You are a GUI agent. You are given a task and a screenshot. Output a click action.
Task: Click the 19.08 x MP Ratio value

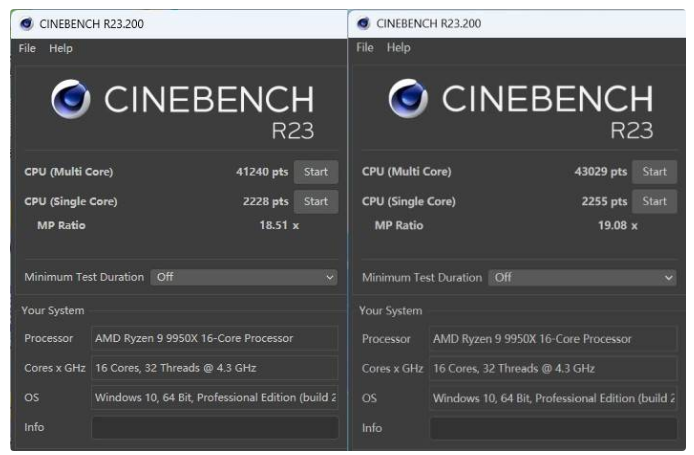[x=616, y=226]
